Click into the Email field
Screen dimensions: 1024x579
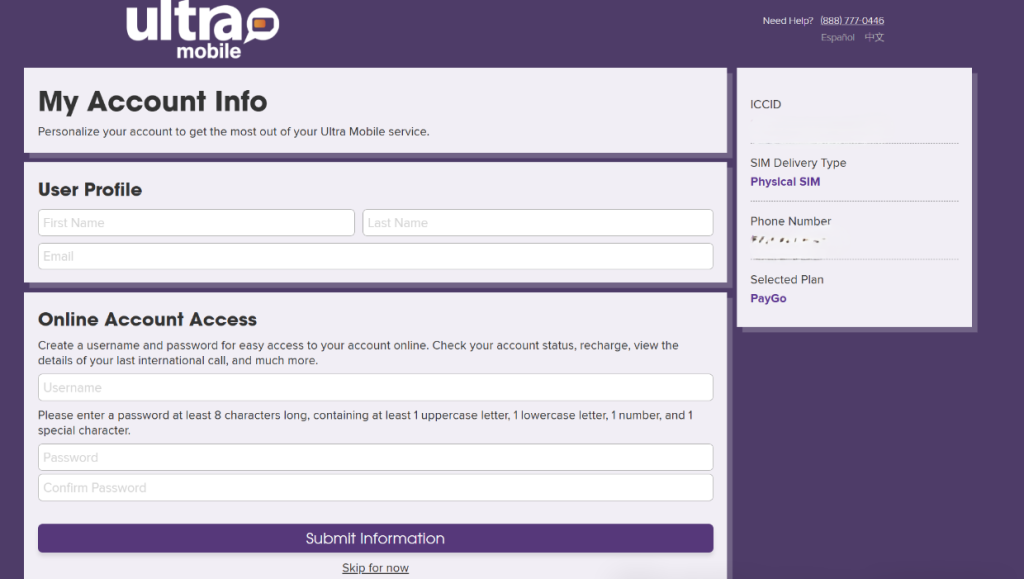pyautogui.click(x=376, y=257)
